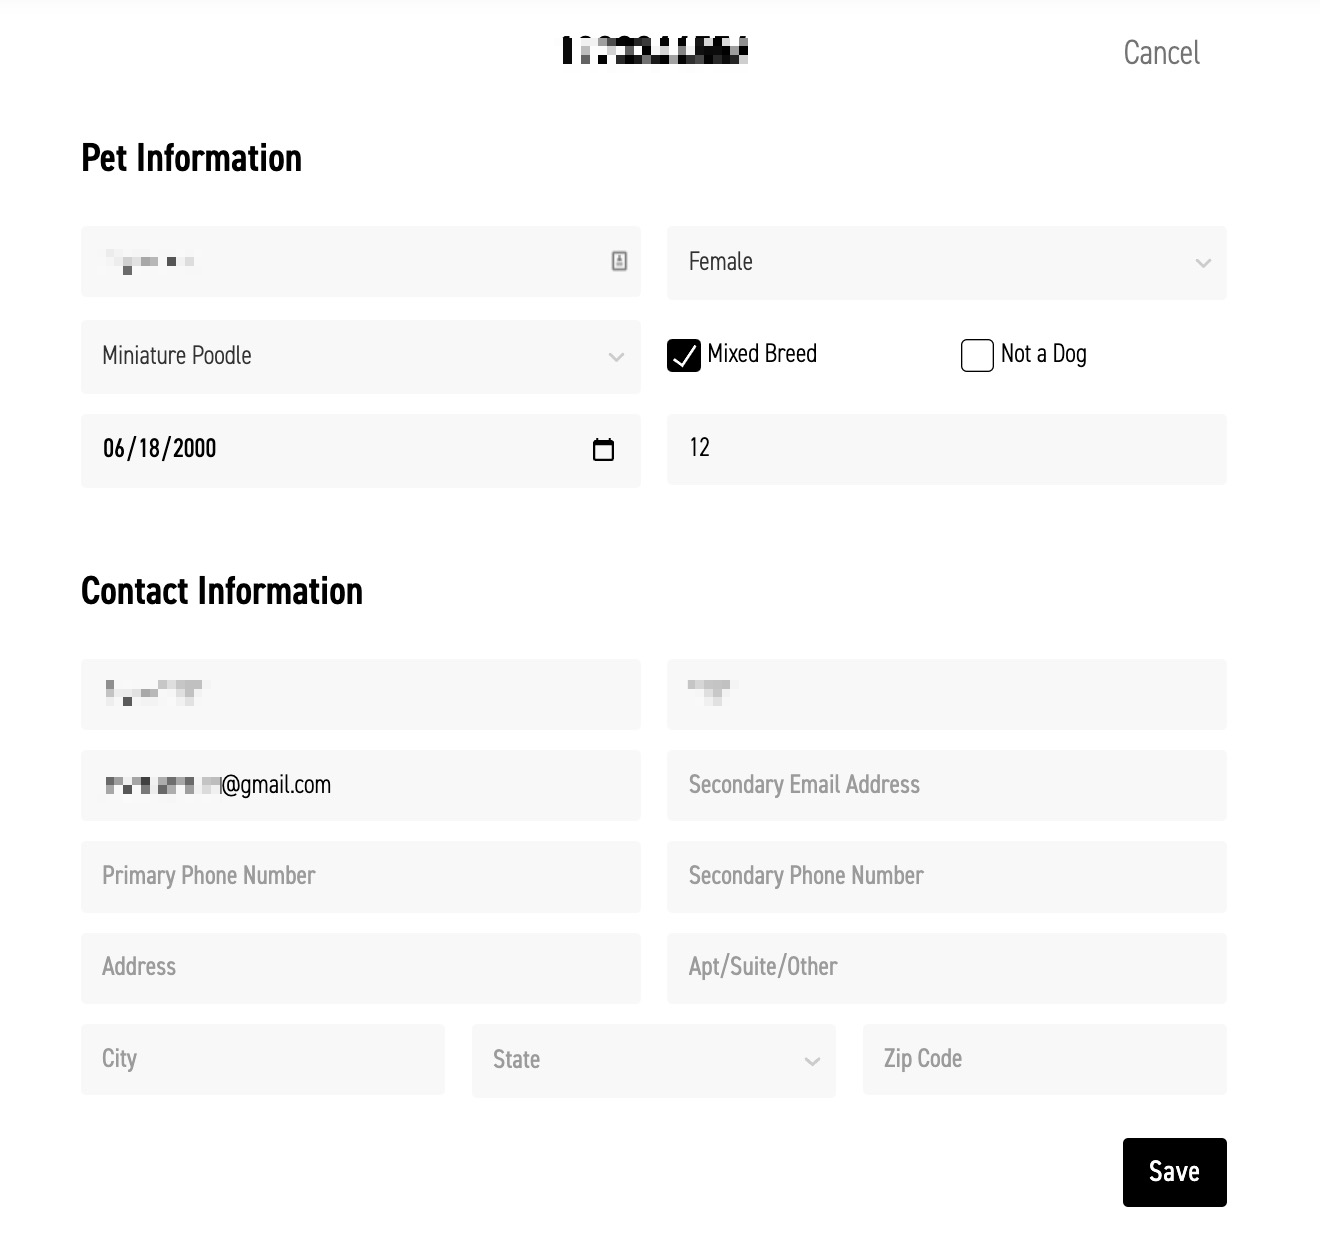Select the Apt/Suite/Other field
The height and width of the screenshot is (1254, 1320).
(x=946, y=968)
